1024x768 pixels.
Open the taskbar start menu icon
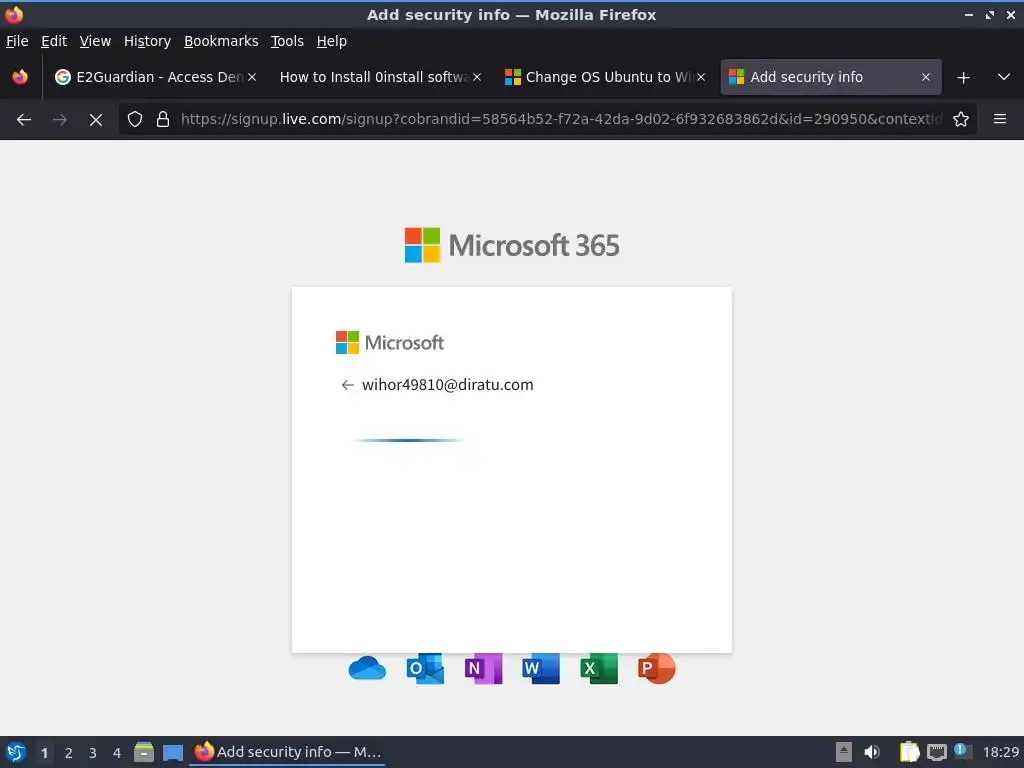[16, 752]
